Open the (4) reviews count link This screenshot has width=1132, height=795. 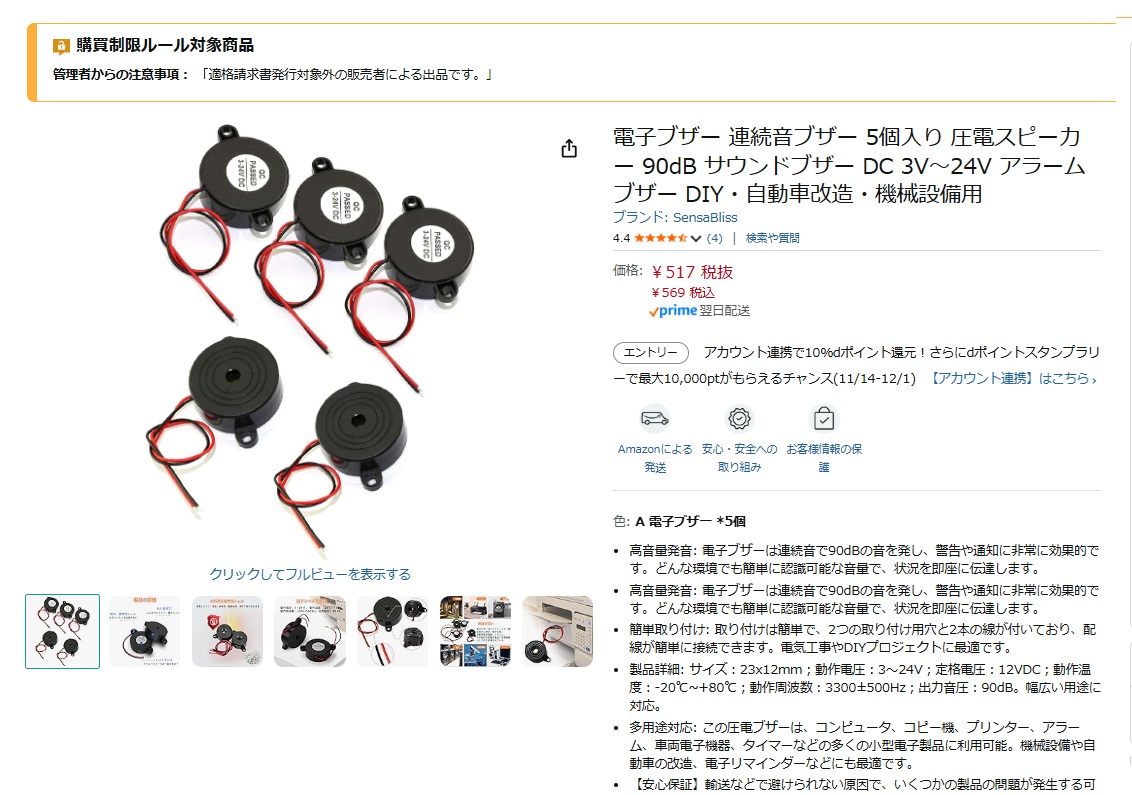tap(714, 238)
